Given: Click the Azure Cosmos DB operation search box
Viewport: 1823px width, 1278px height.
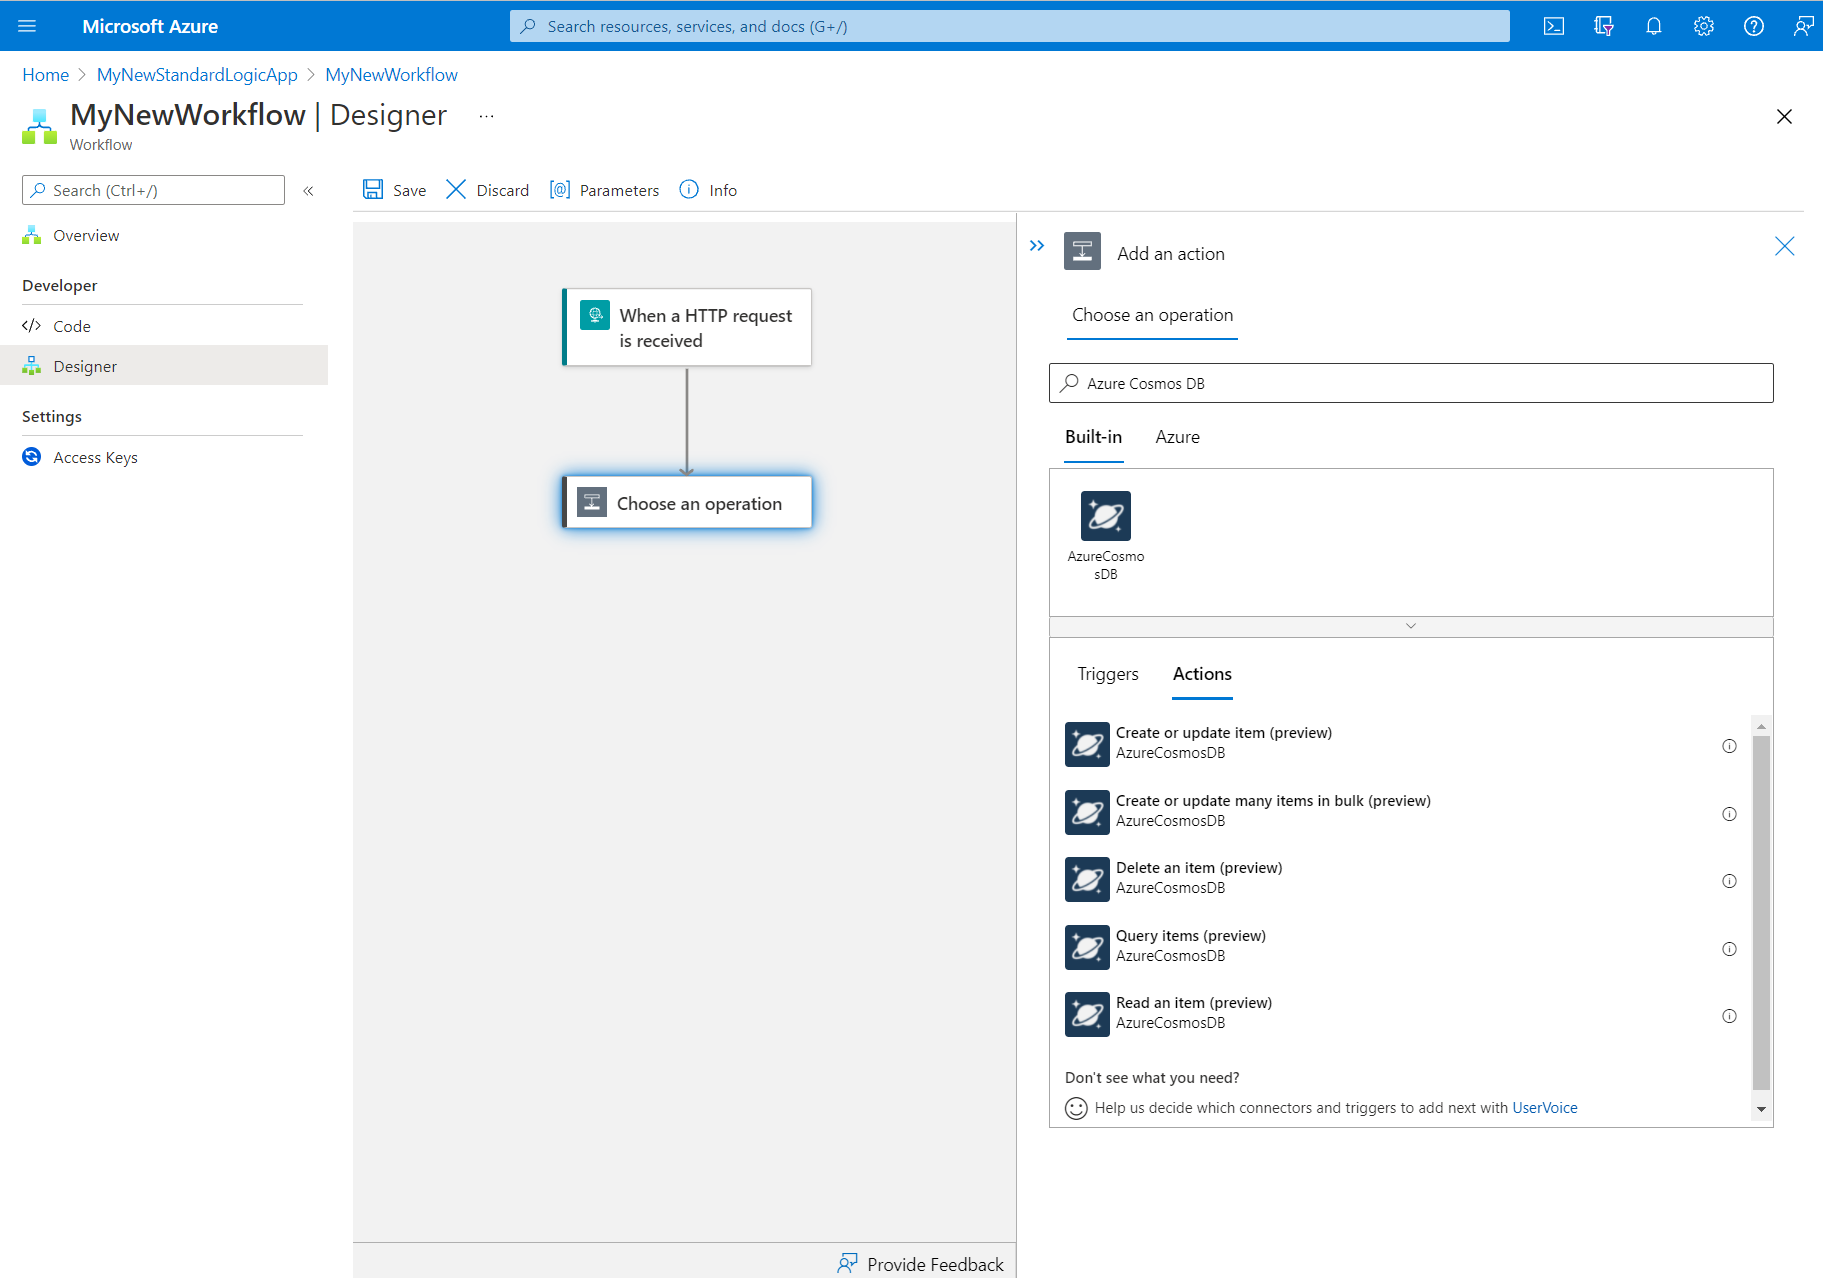Looking at the screenshot, I should click(x=1411, y=383).
